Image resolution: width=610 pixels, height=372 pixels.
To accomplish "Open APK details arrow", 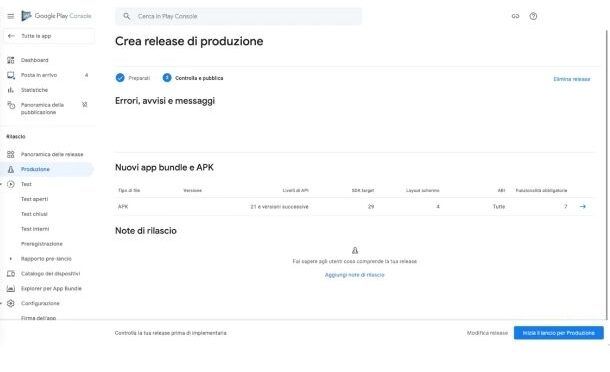I will [x=582, y=207].
